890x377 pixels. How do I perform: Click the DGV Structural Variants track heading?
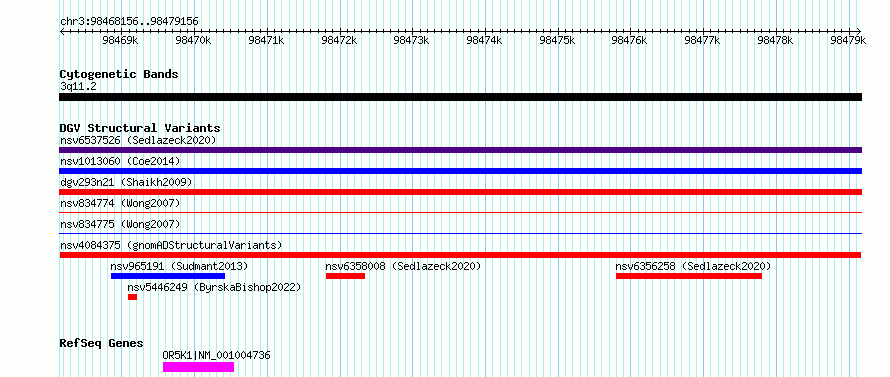tap(140, 128)
